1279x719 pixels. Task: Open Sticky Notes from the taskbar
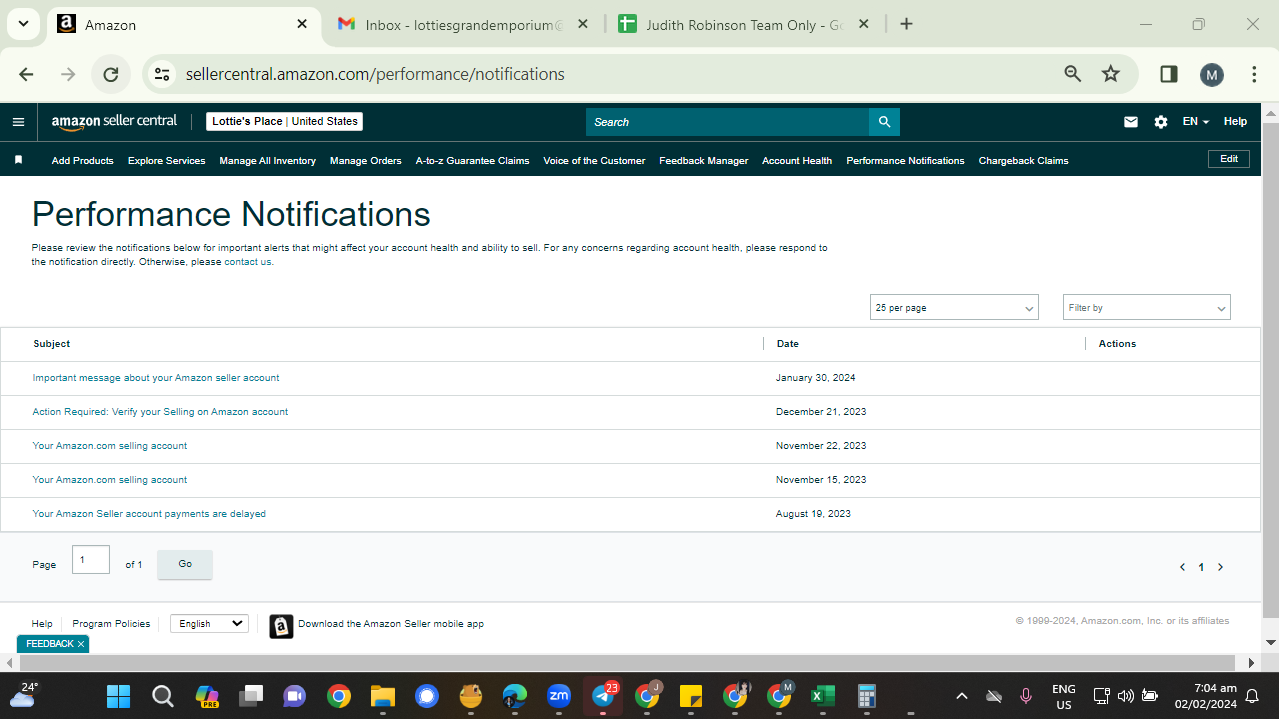690,695
